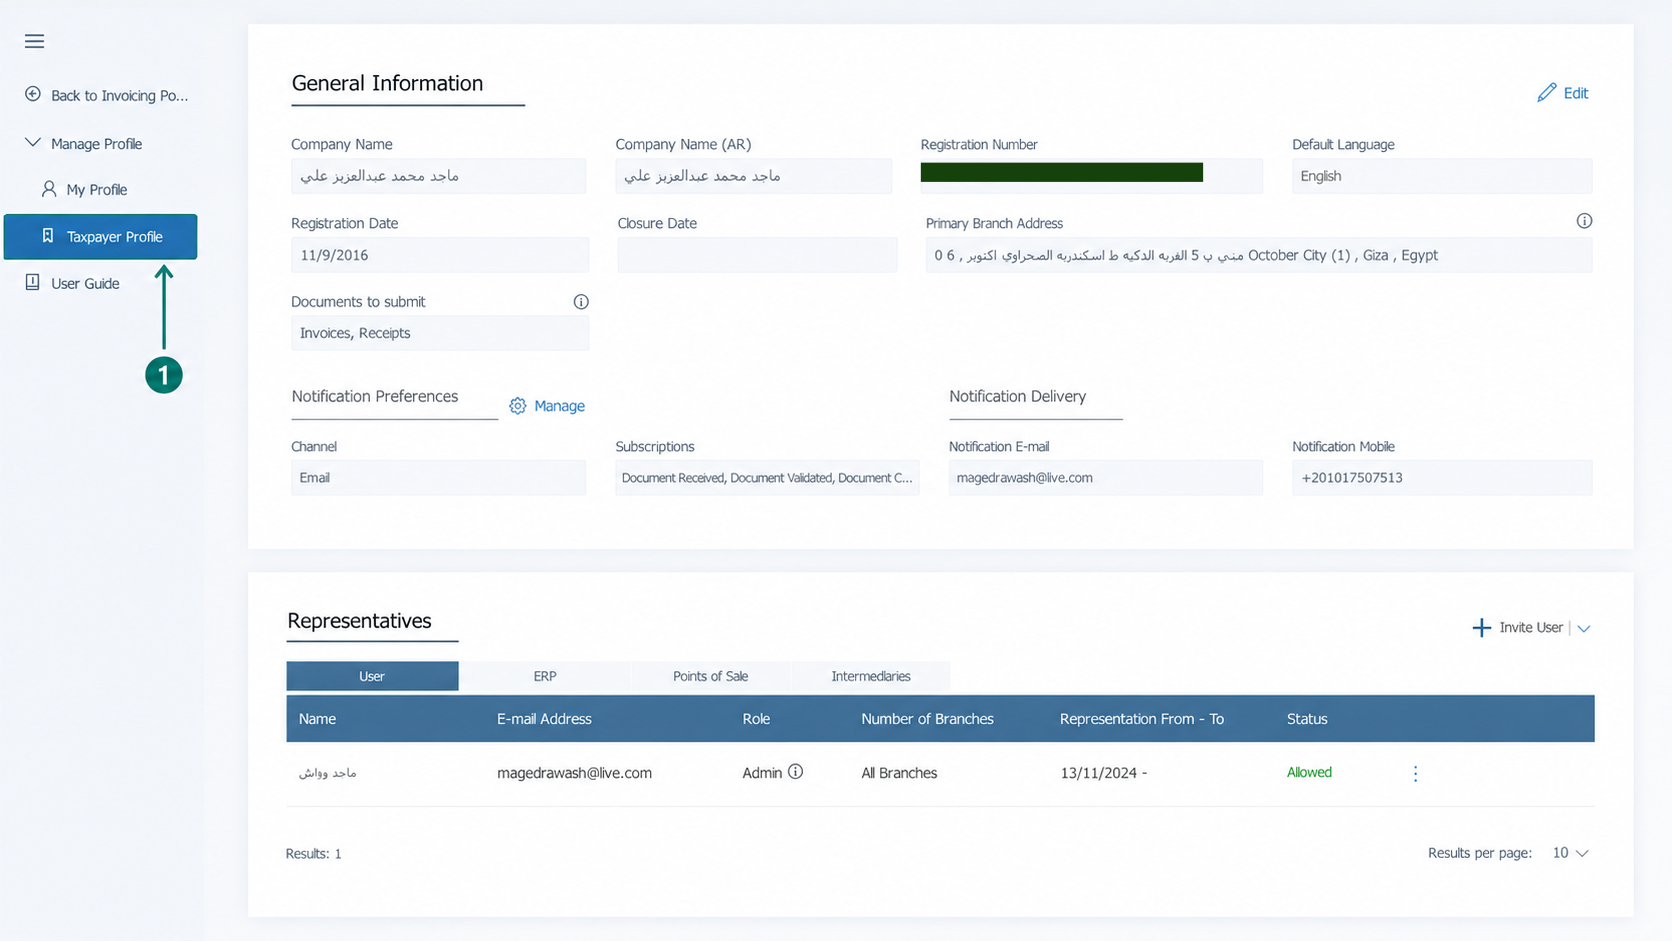Click the plus icon for Invite User
The image size is (1672, 941).
tap(1481, 628)
